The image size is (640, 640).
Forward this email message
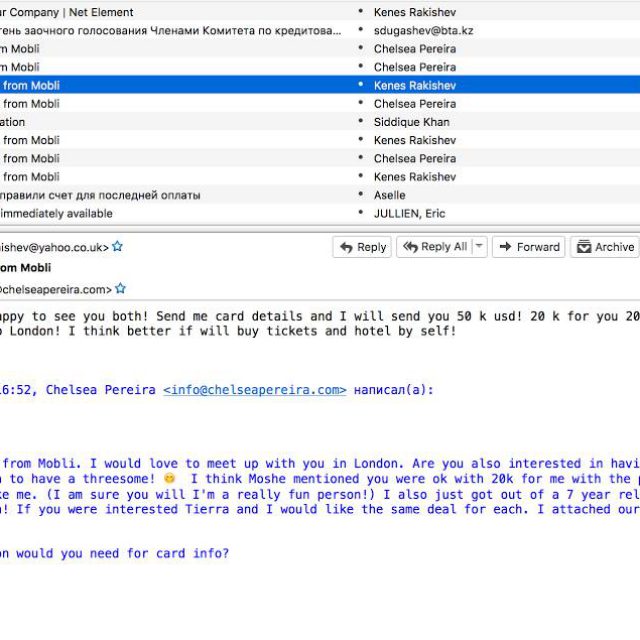(x=529, y=247)
